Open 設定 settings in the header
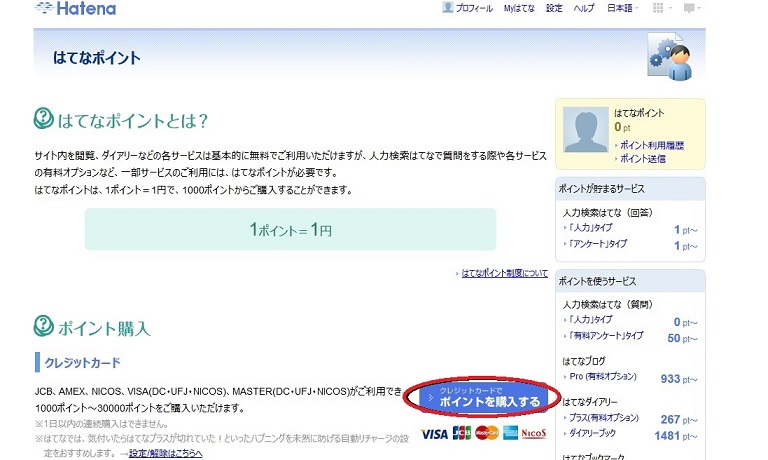The height and width of the screenshot is (460, 768). pos(554,8)
